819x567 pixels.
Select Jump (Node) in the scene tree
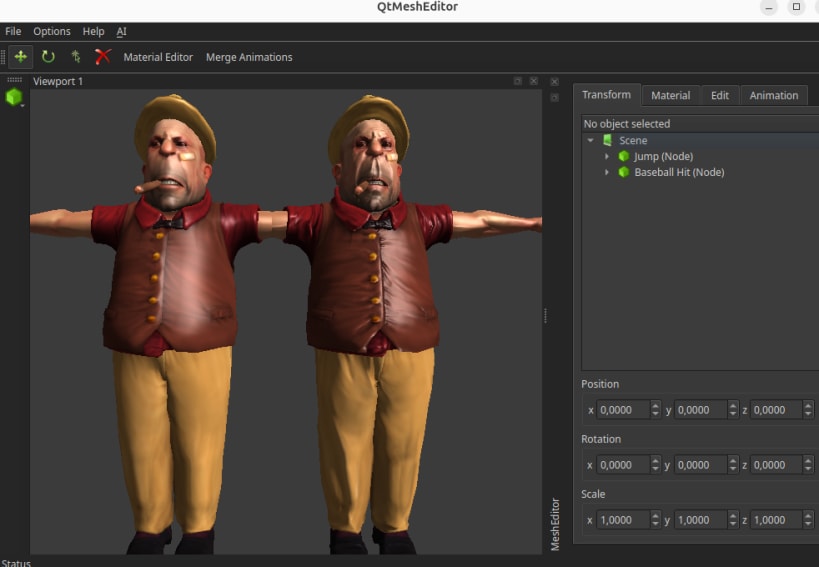[x=663, y=156]
